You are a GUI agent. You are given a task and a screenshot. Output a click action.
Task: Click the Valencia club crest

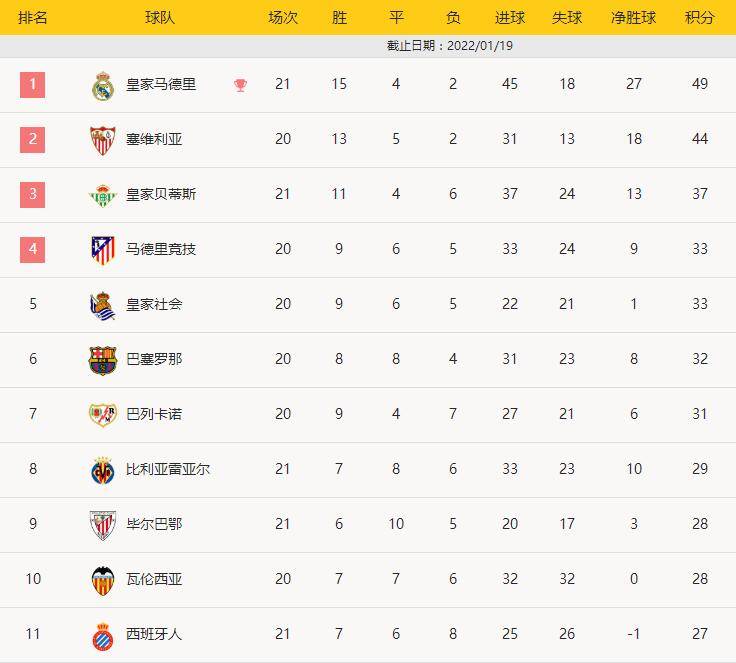[x=102, y=580]
